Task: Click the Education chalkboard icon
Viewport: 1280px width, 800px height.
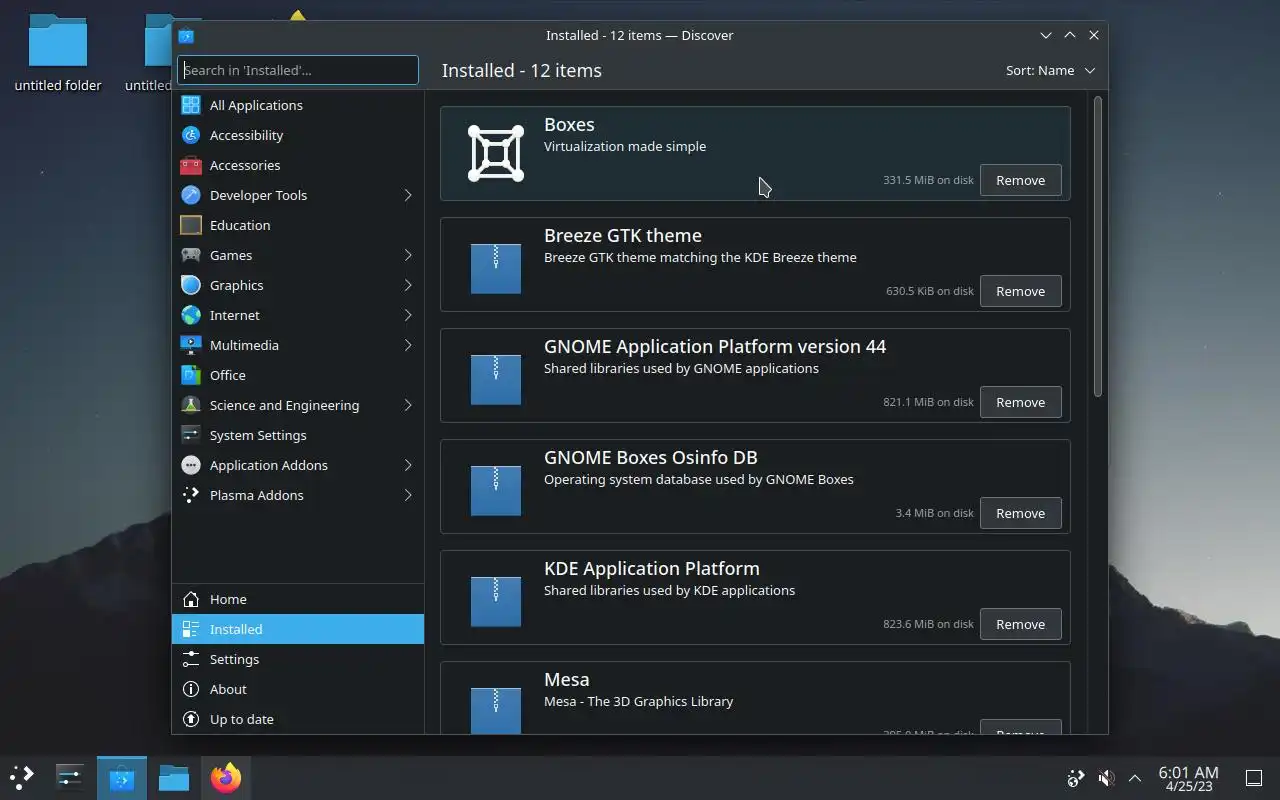Action: [191, 225]
